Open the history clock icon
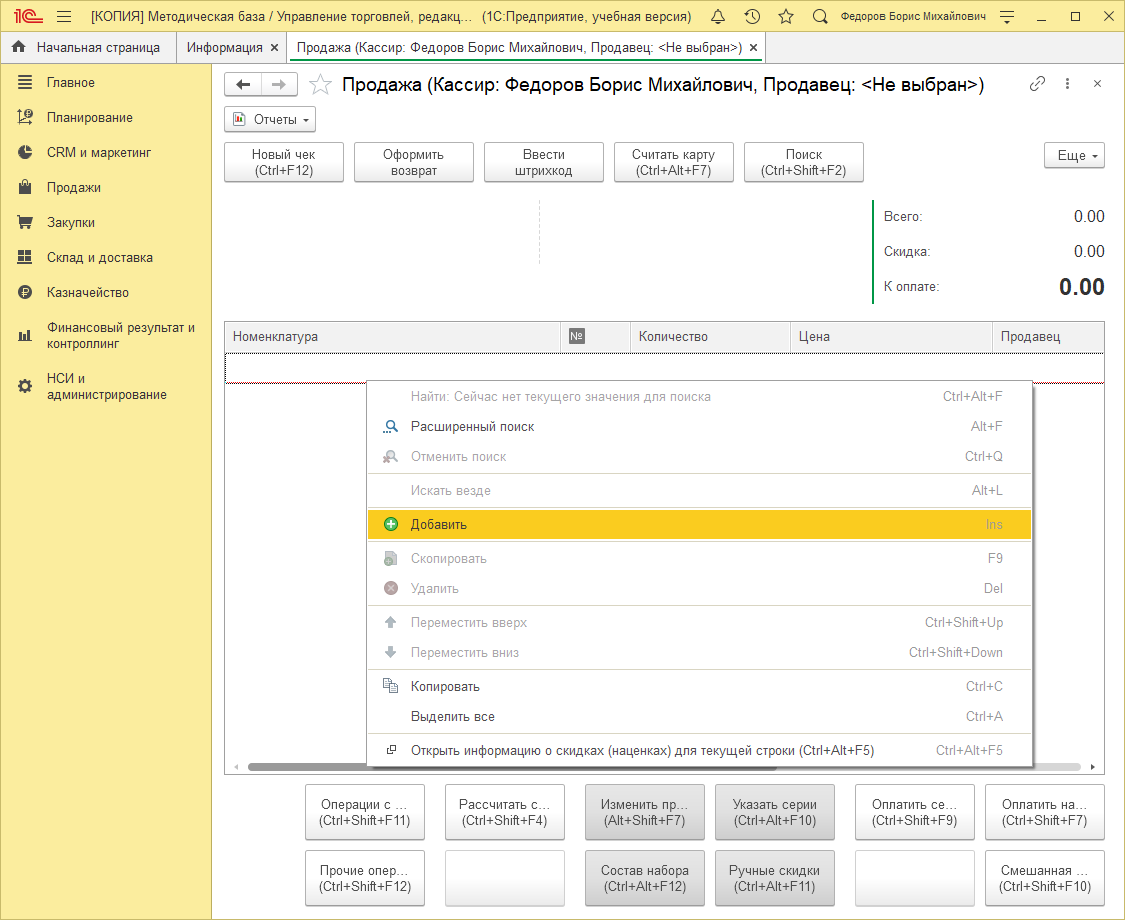Screen dimensions: 1125x920 752,17
